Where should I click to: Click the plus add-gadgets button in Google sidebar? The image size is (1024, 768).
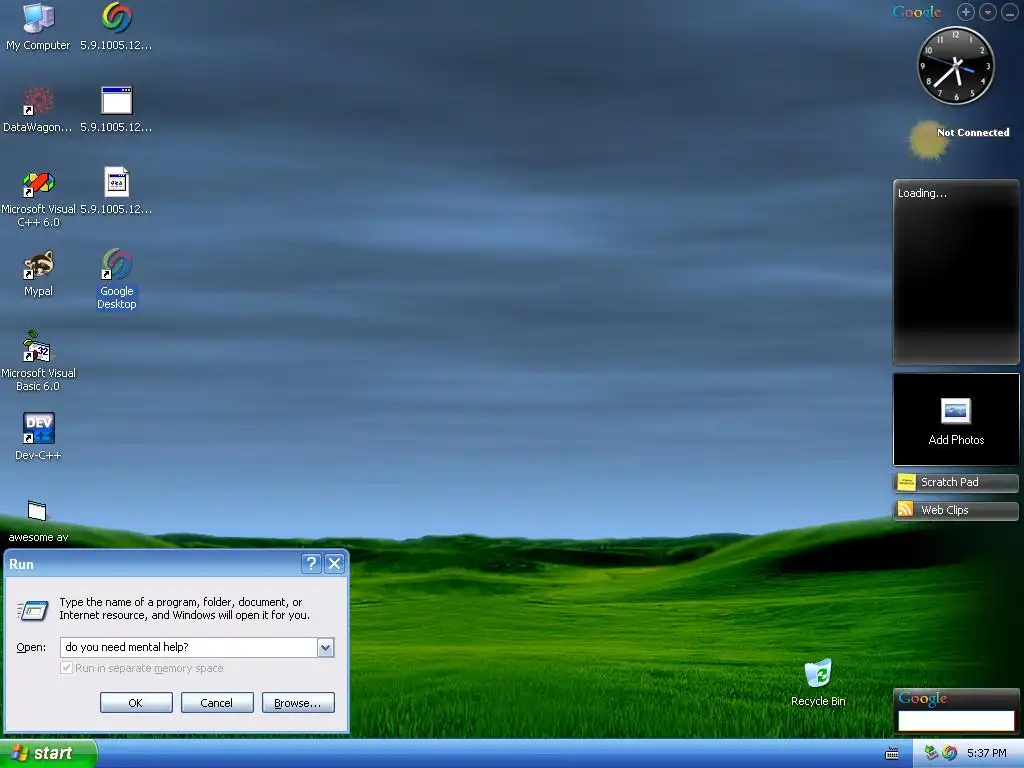[x=965, y=12]
